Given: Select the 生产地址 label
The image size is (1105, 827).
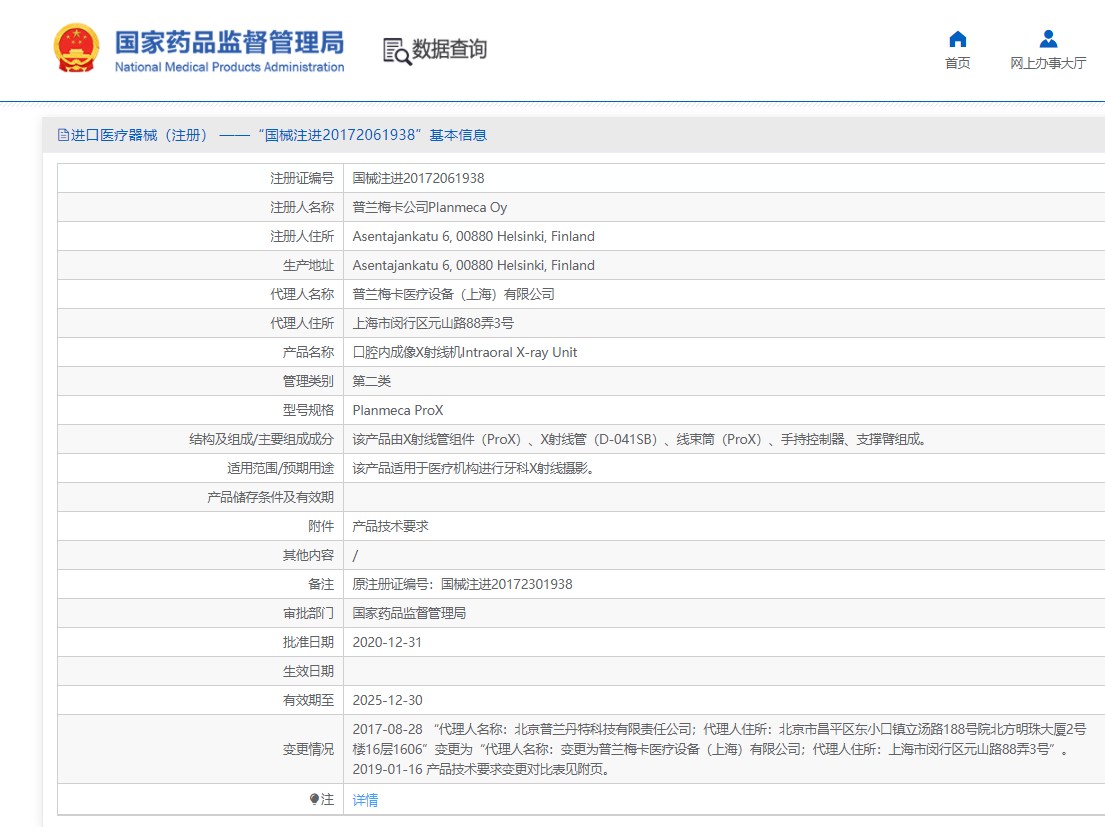Looking at the screenshot, I should 308,265.
